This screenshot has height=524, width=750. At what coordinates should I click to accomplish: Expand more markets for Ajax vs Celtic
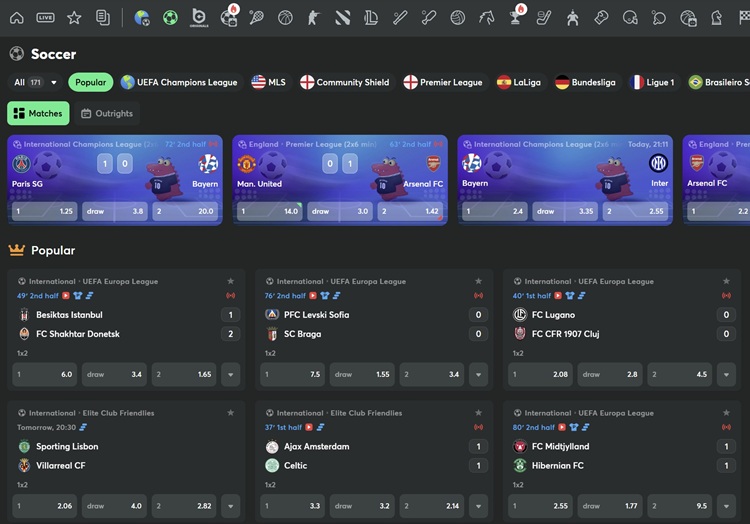click(479, 506)
